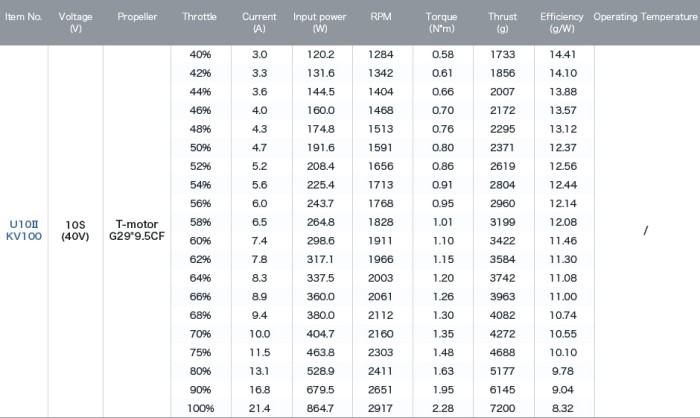Select the Input power (W) header
This screenshot has width=700, height=418.
pos(320,23)
